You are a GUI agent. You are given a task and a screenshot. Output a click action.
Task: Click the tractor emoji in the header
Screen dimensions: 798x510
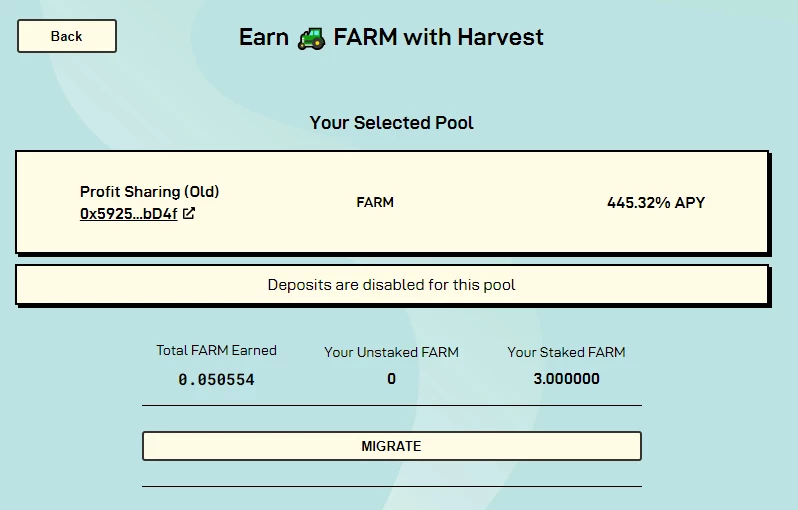pos(311,38)
